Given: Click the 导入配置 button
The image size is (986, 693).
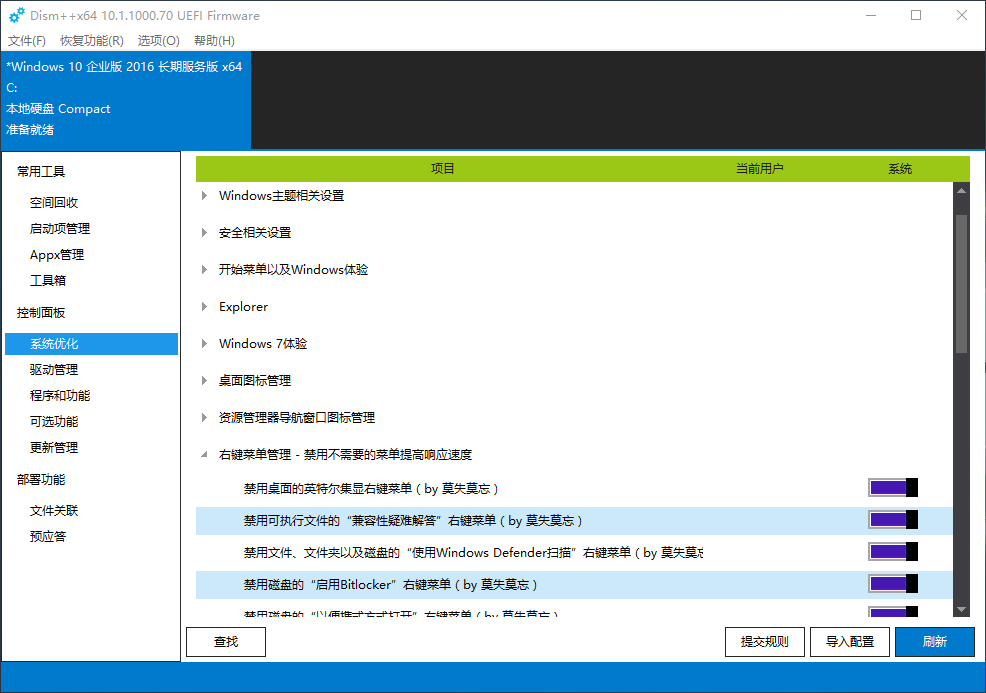Looking at the screenshot, I should [849, 642].
